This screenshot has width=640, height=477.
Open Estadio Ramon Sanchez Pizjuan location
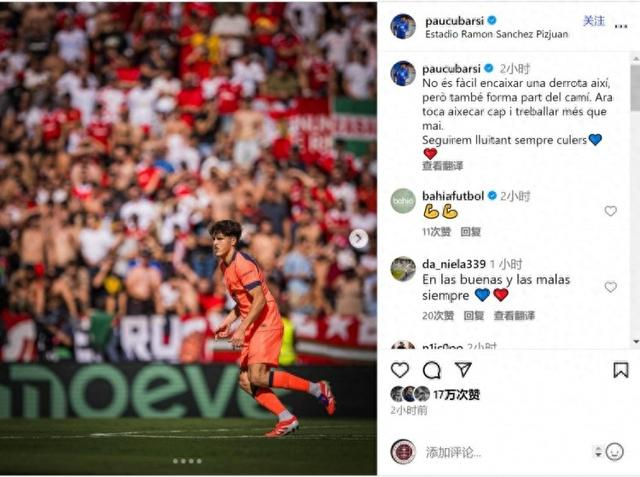coord(497,34)
